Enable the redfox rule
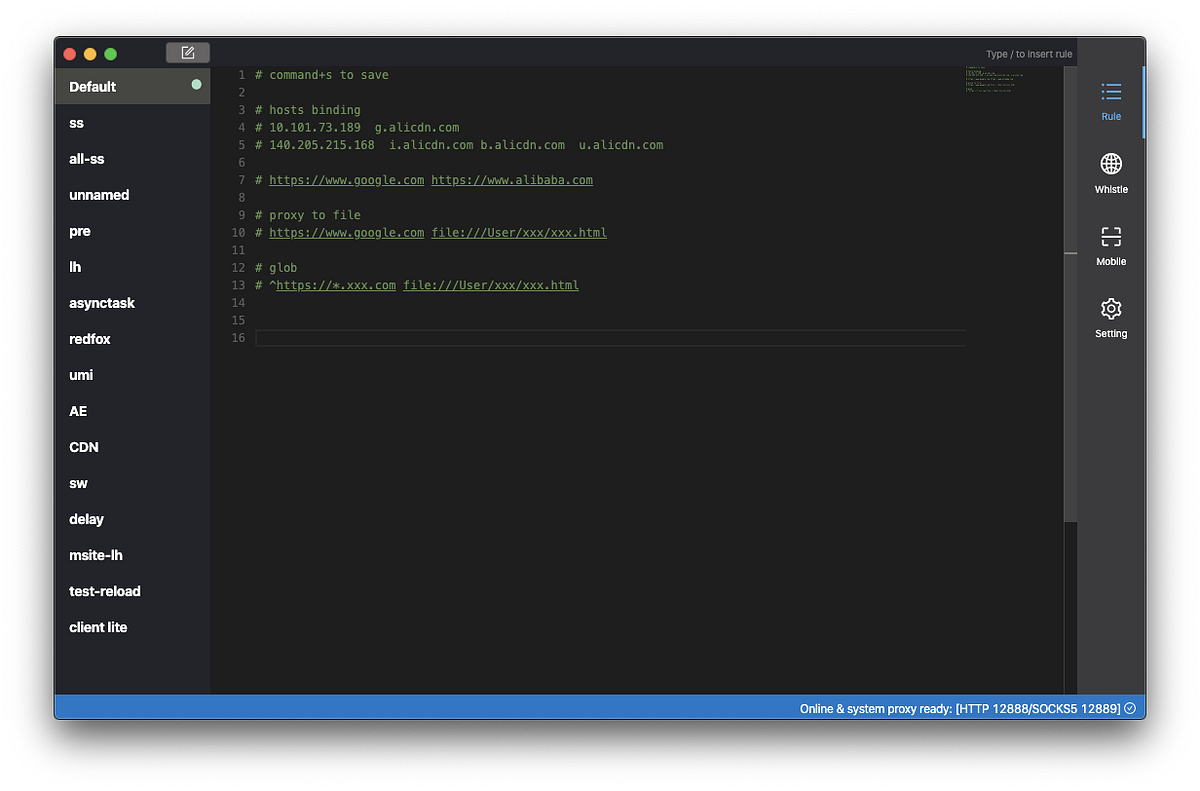 pos(89,339)
